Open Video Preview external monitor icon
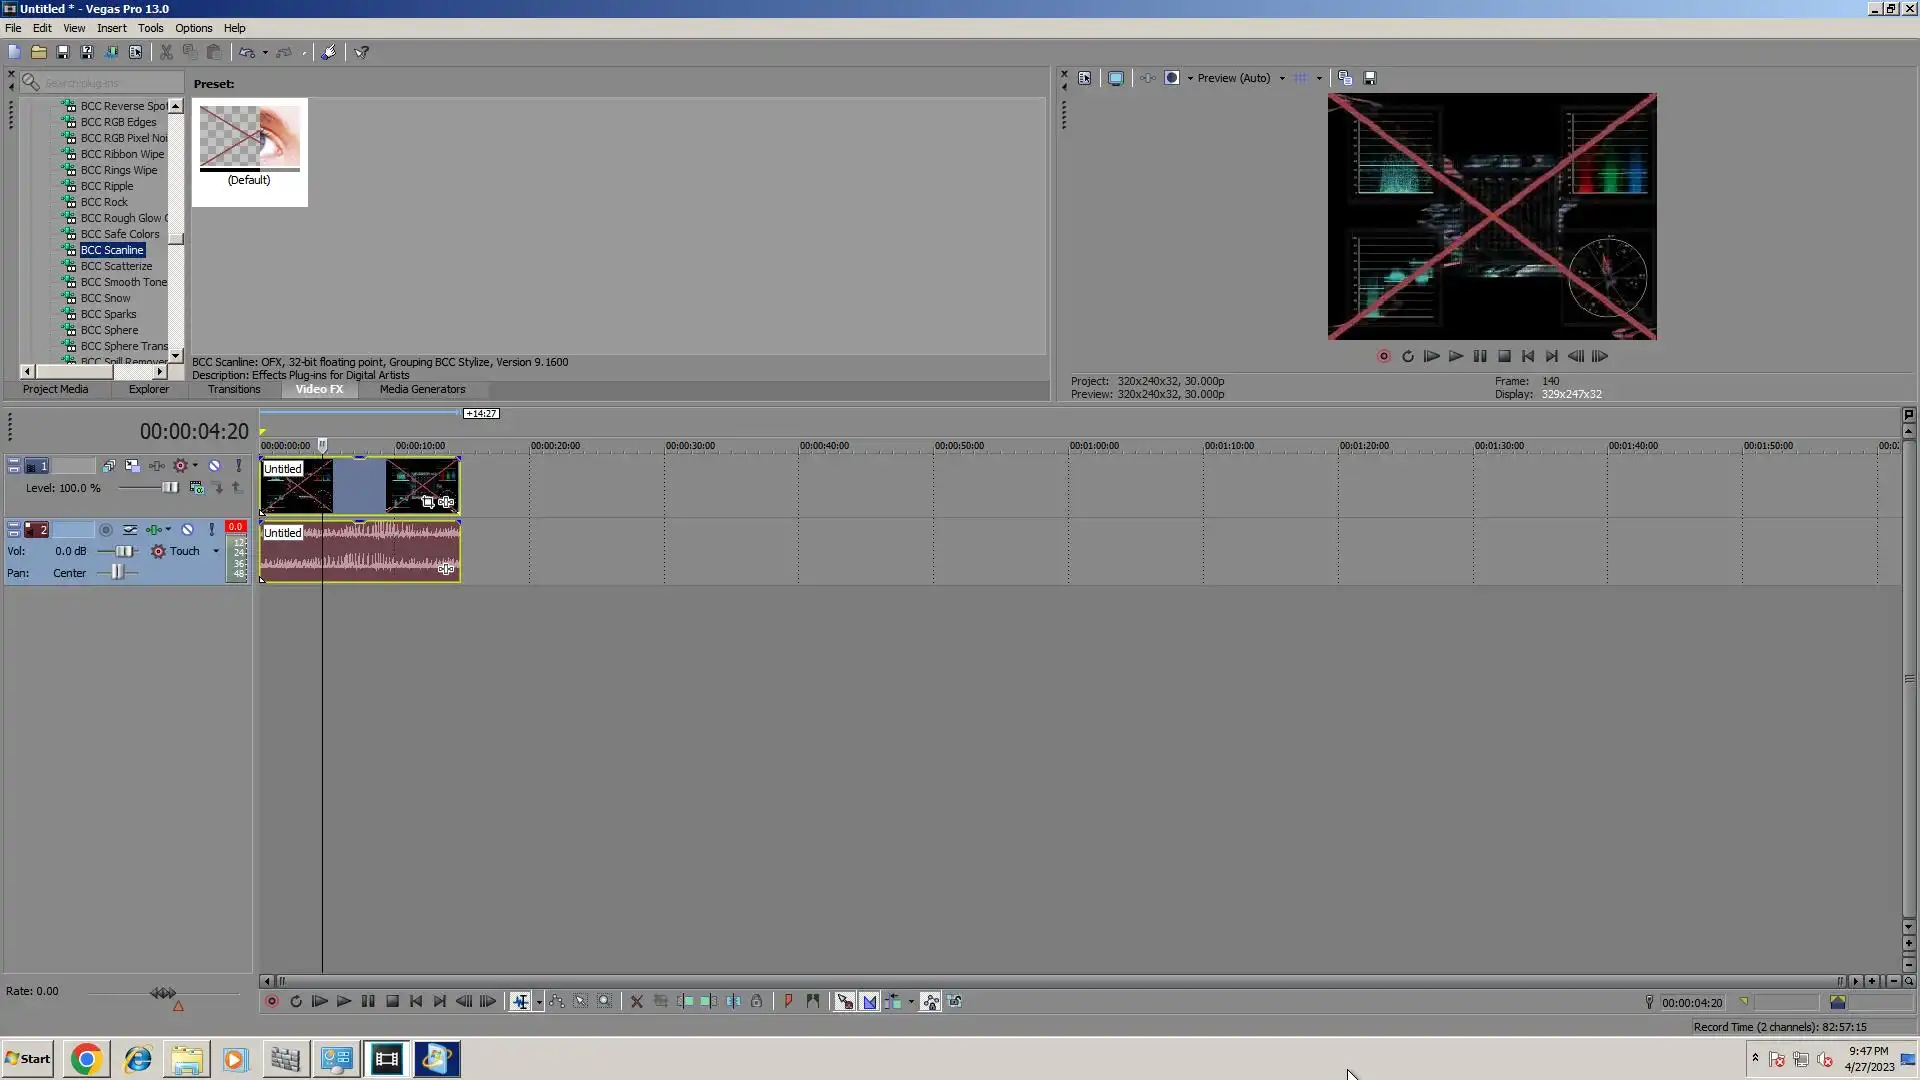Image resolution: width=1920 pixels, height=1080 pixels. tap(1116, 78)
